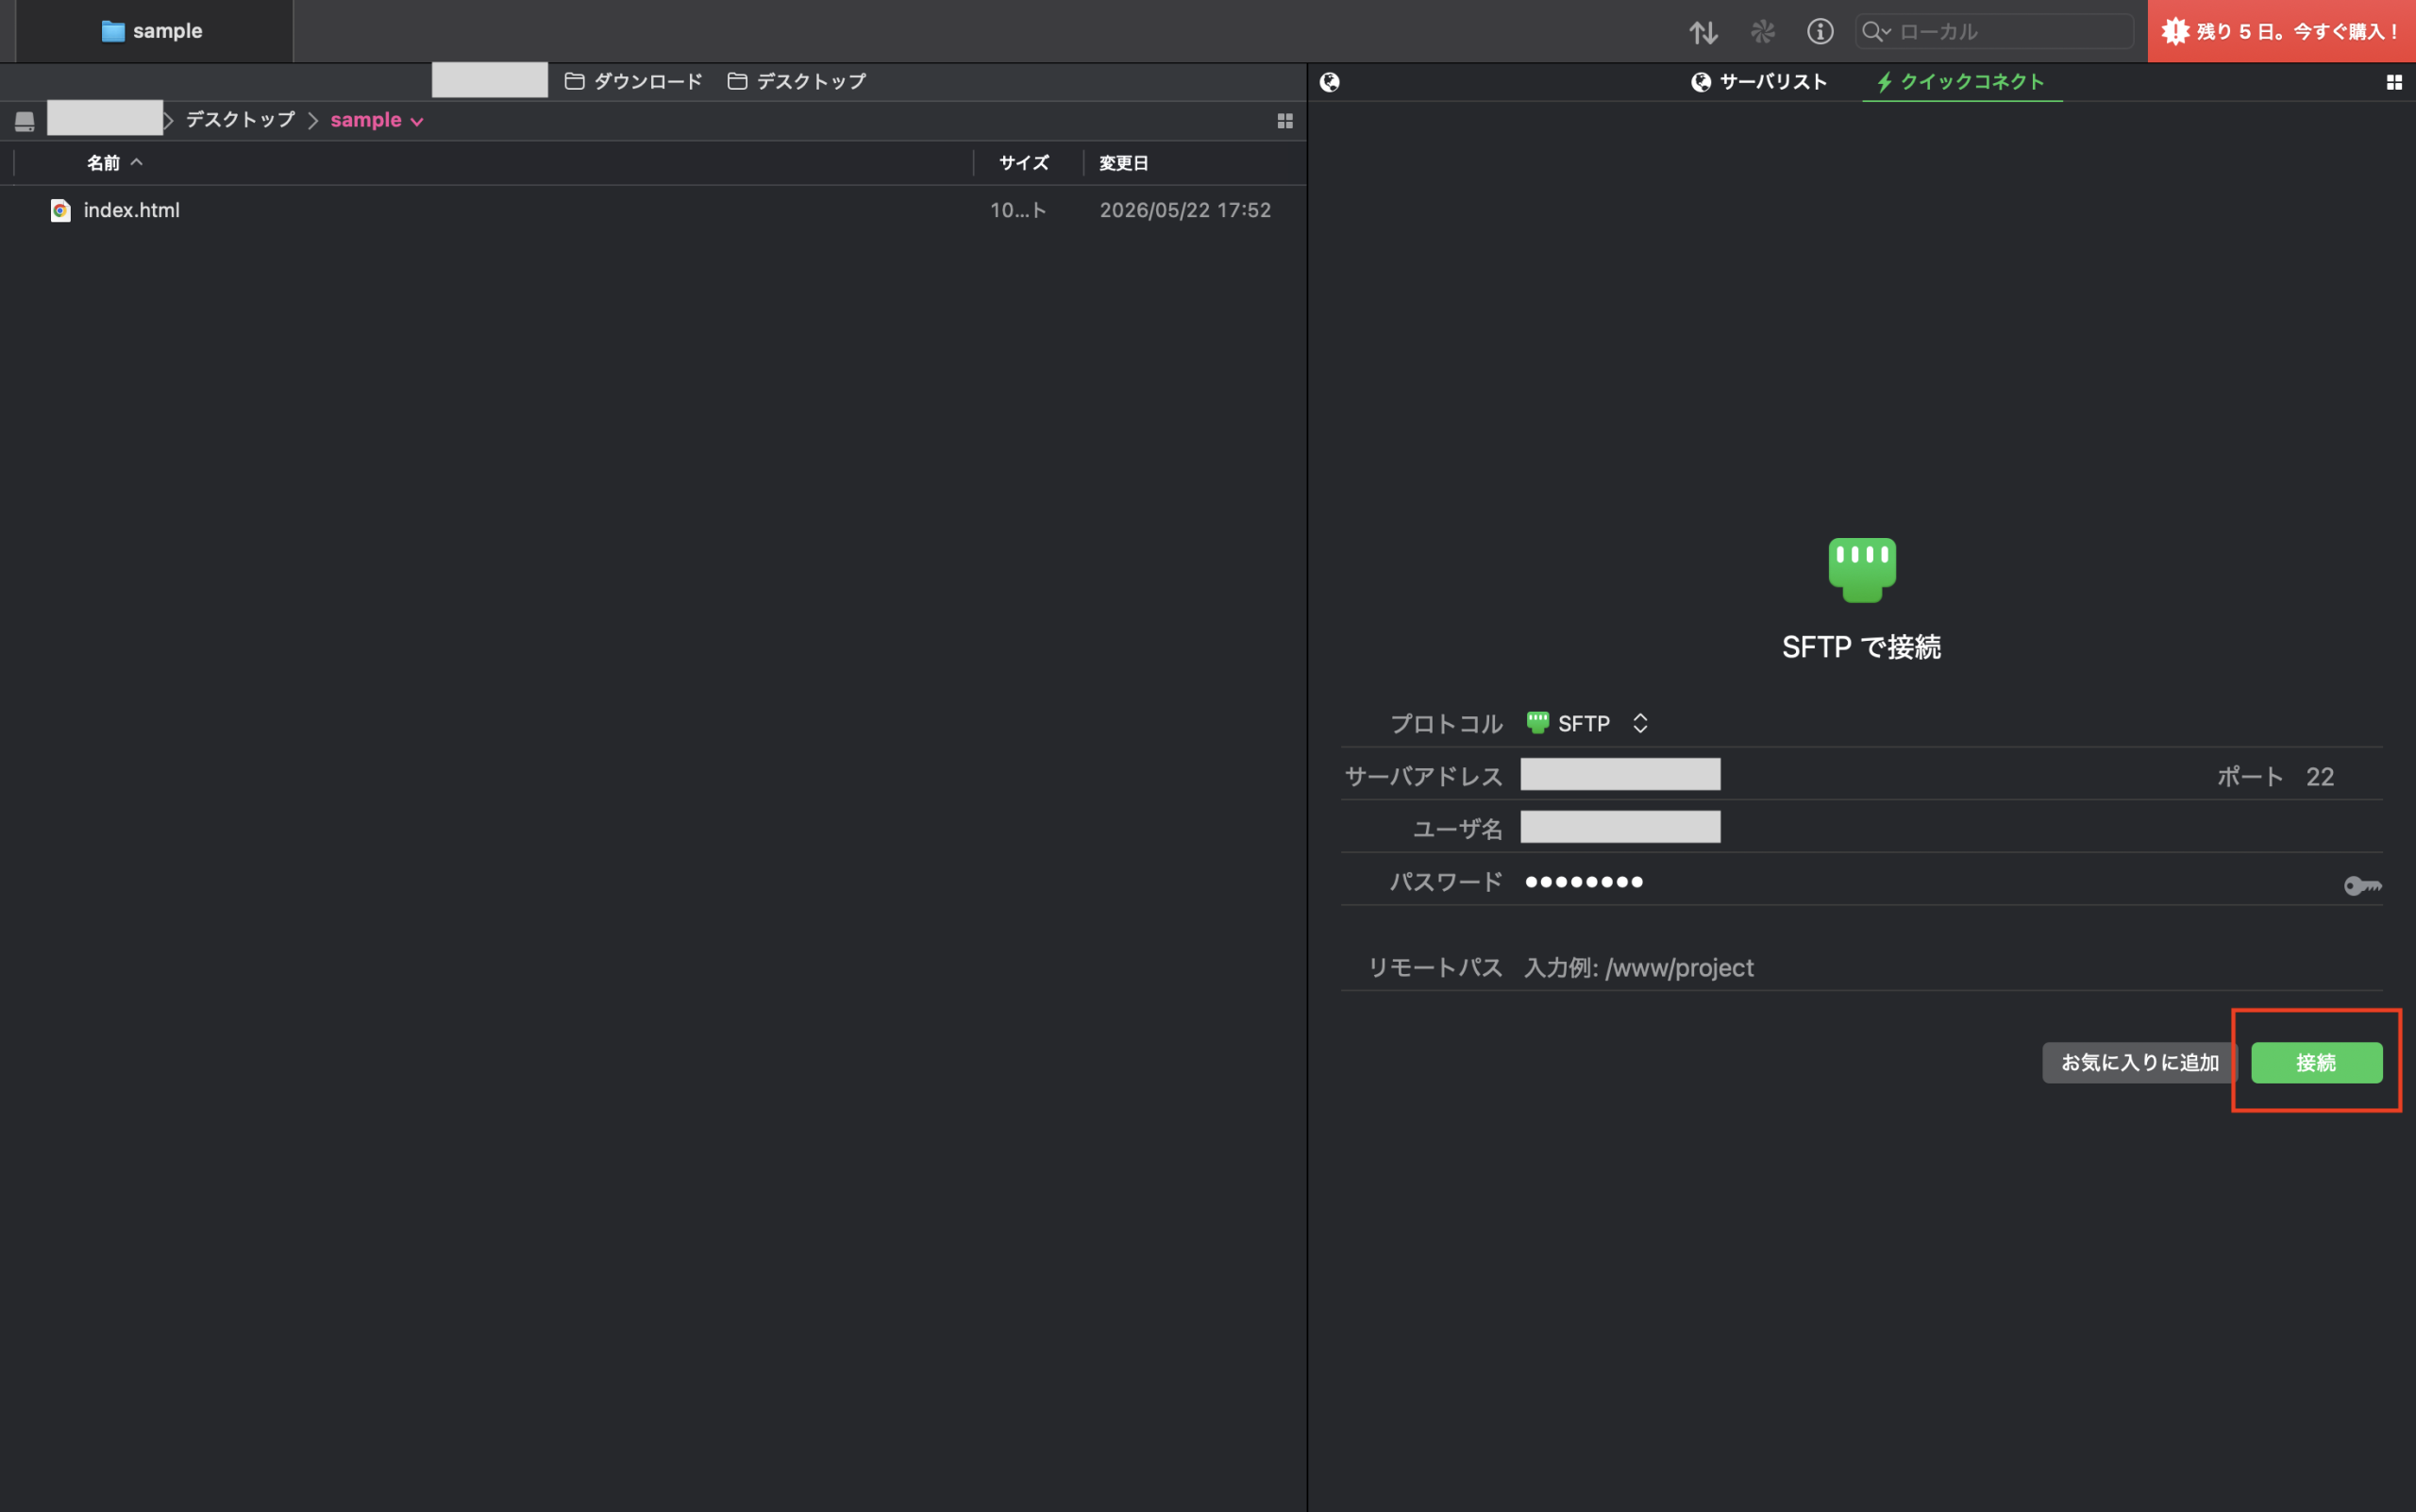Image resolution: width=2416 pixels, height=1512 pixels.
Task: Sort files by 名前 column header
Action: pyautogui.click(x=103, y=163)
